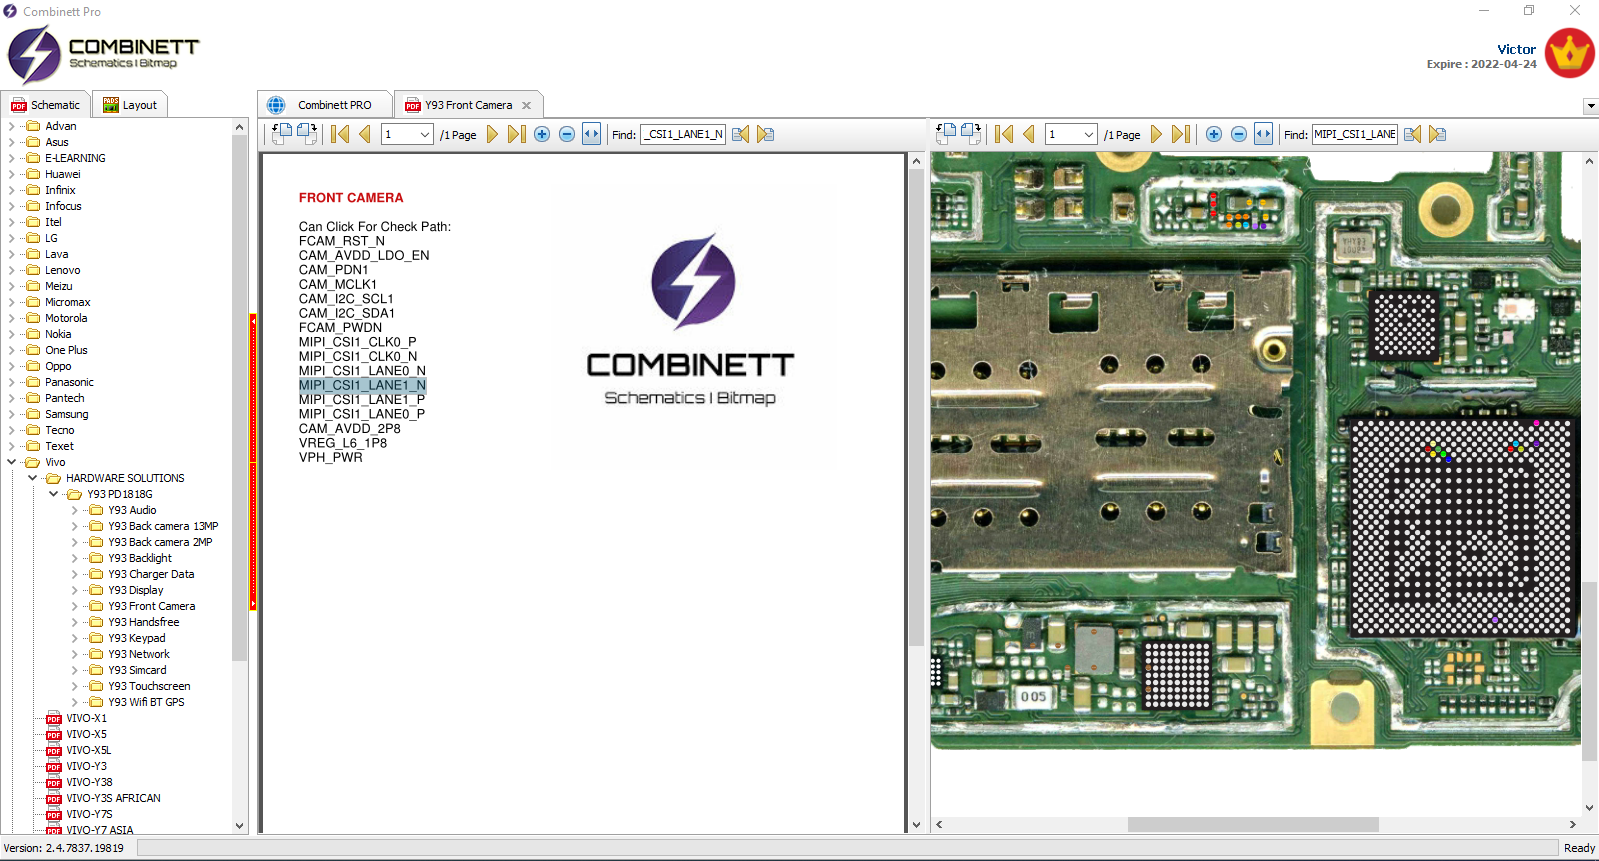This screenshot has width=1599, height=861.
Task: Open the Combinett PRO tab
Action: (x=324, y=105)
